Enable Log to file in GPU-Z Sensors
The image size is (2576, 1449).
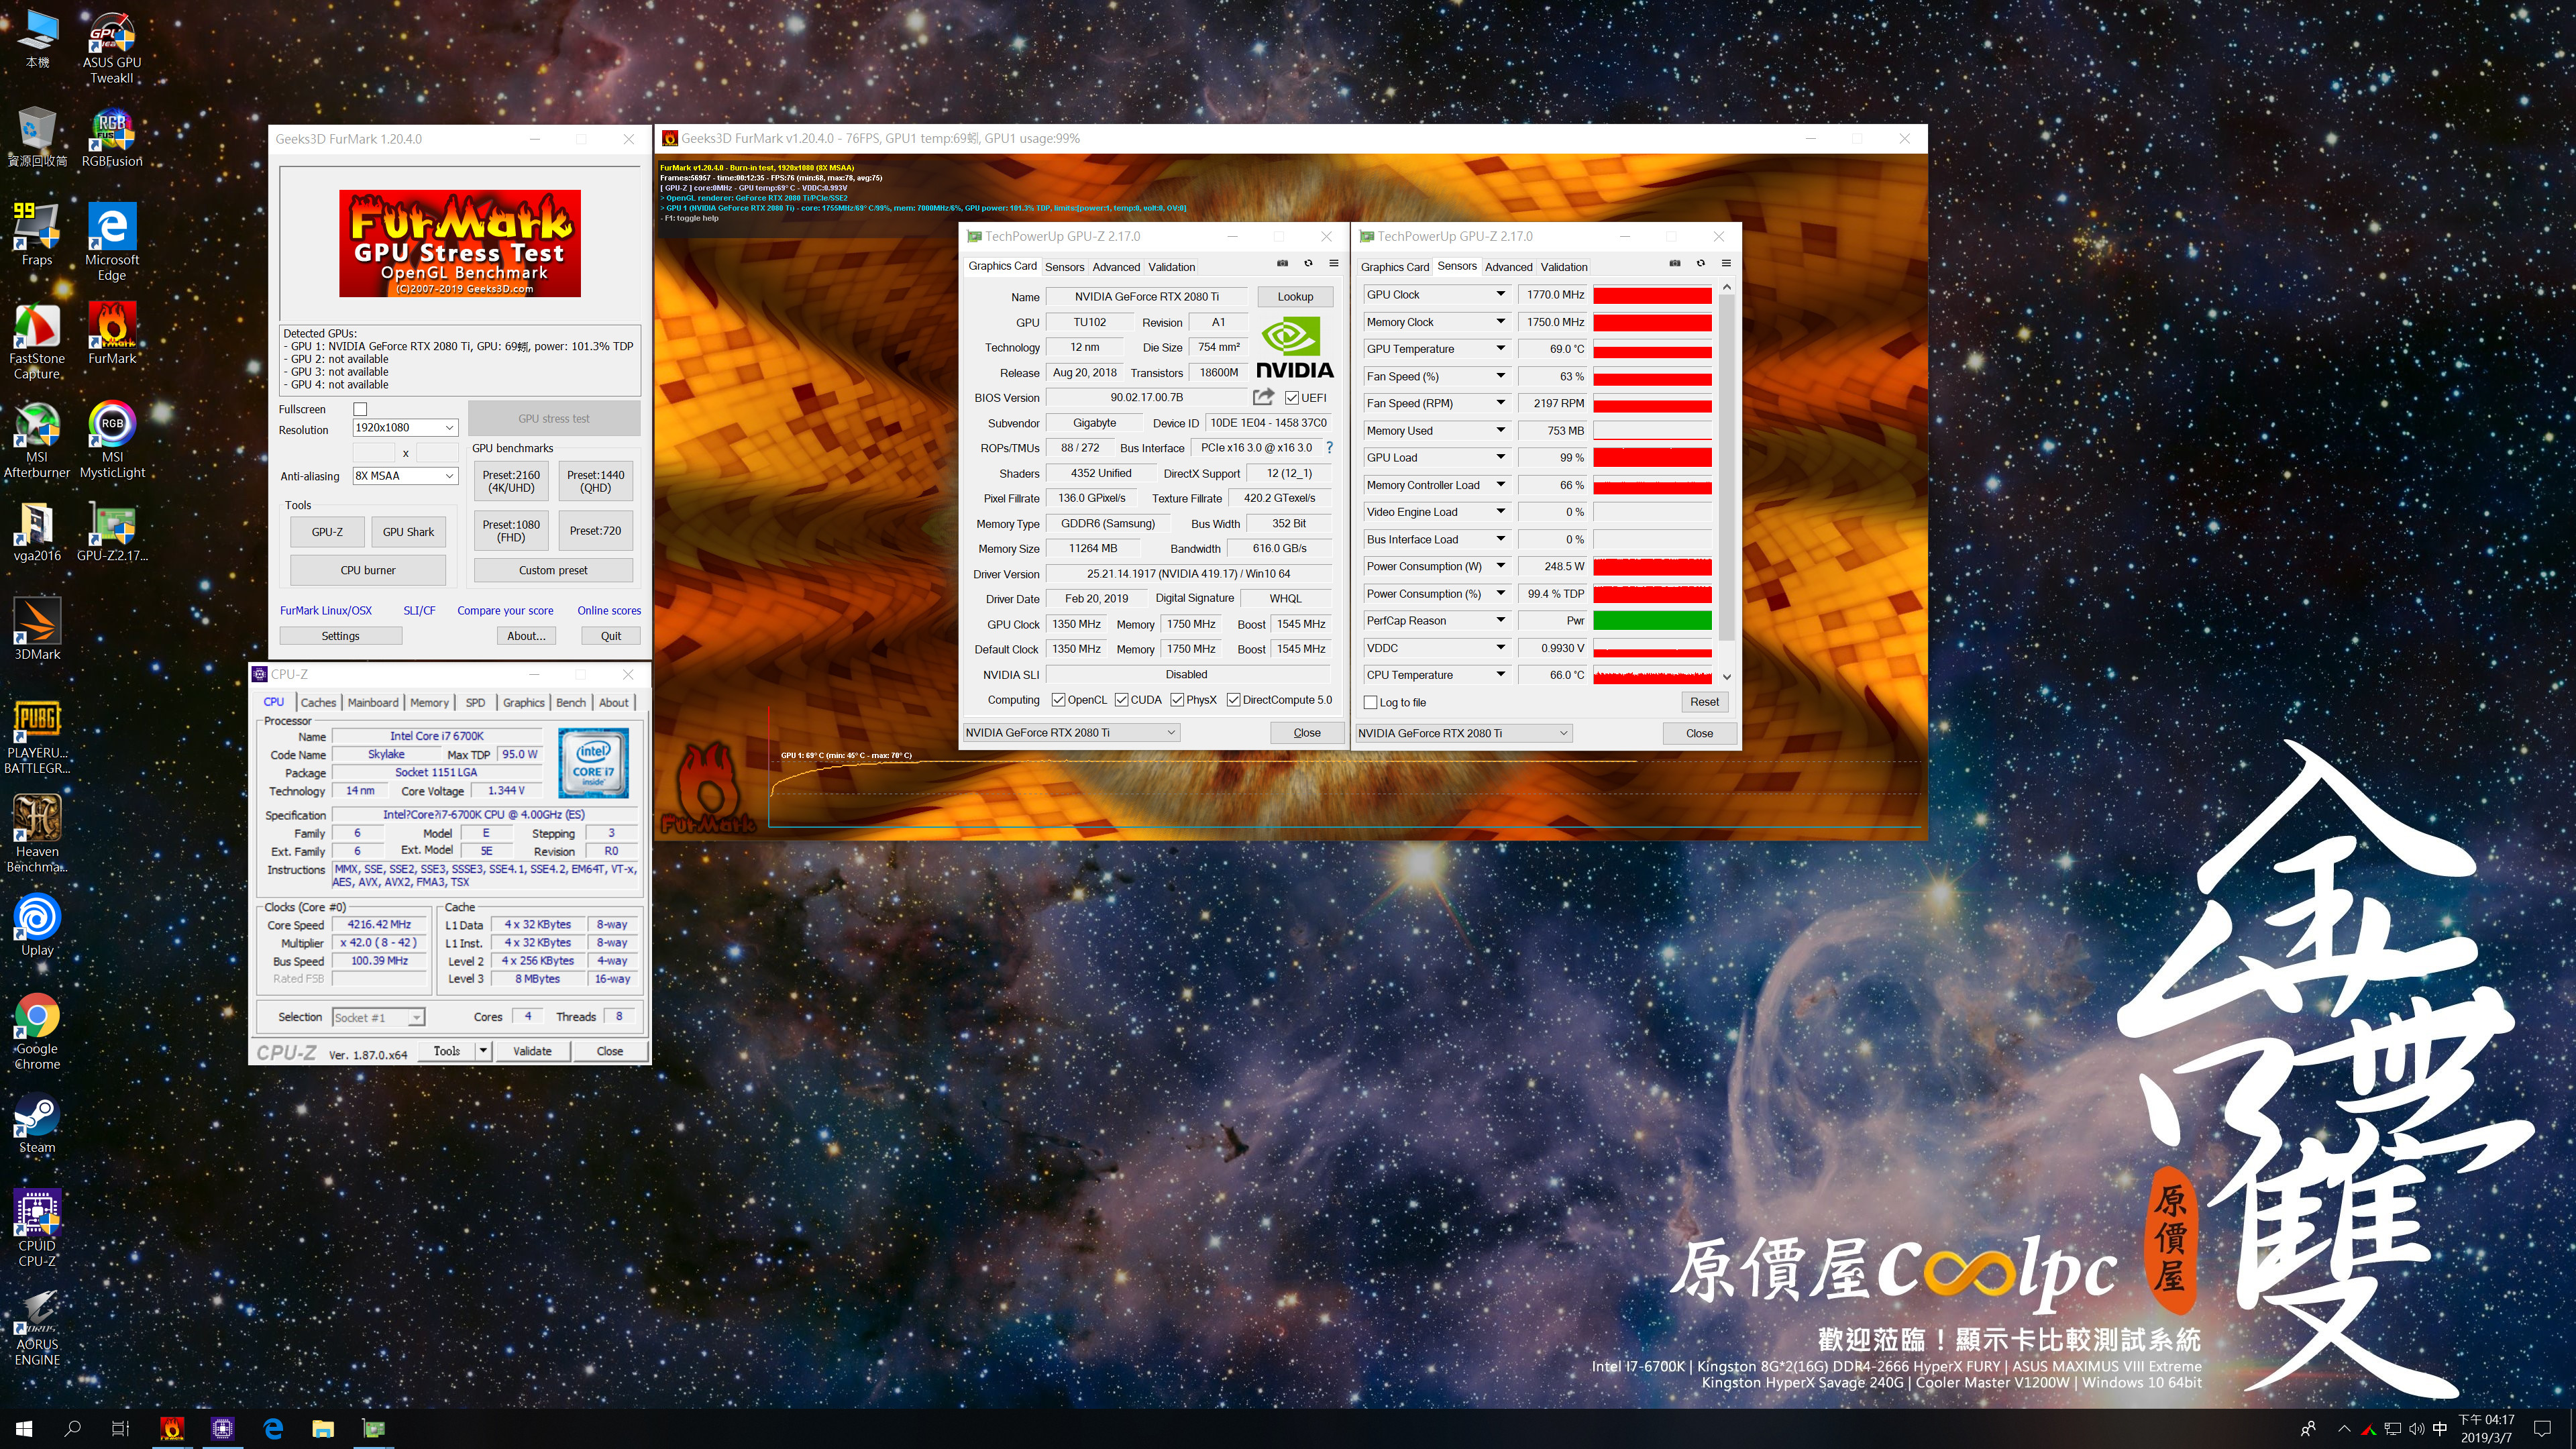tap(1371, 703)
